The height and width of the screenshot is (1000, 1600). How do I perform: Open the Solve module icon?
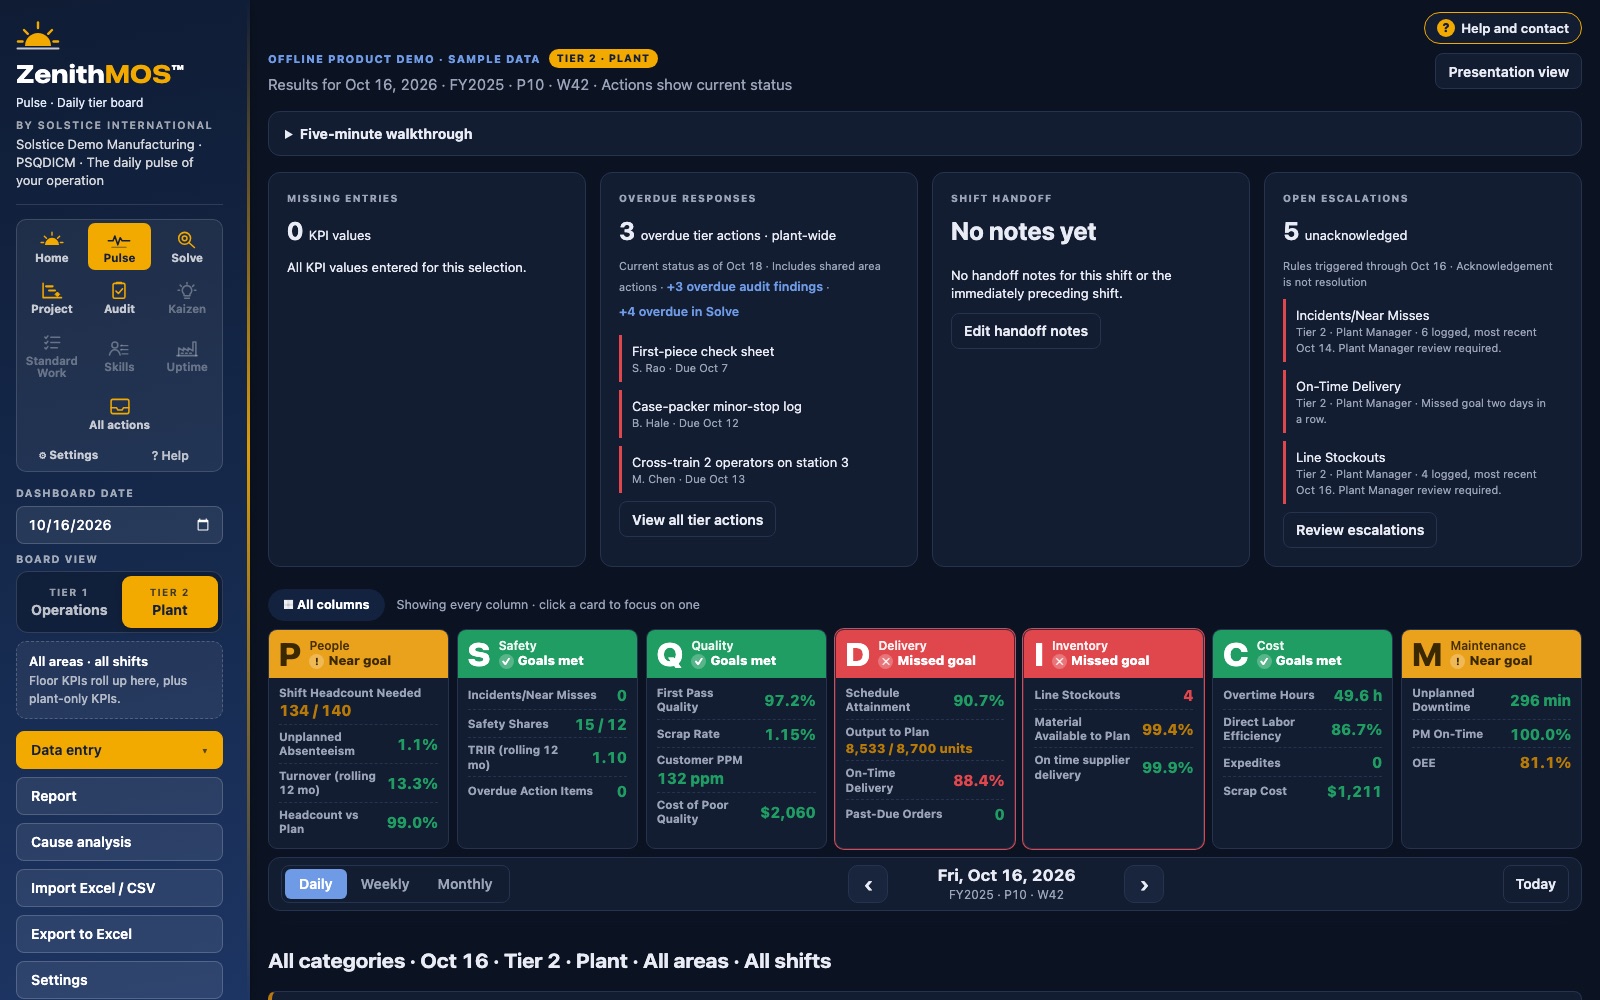click(187, 247)
